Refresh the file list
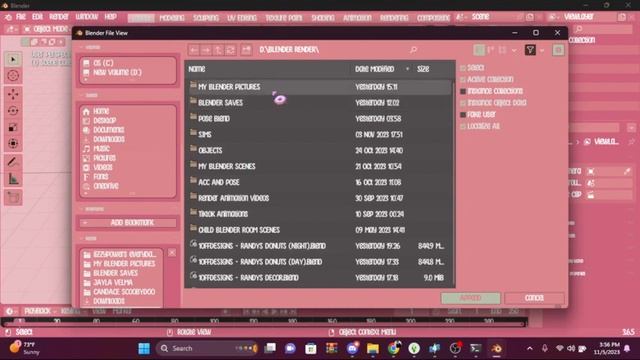The image size is (640, 360). click(x=231, y=50)
